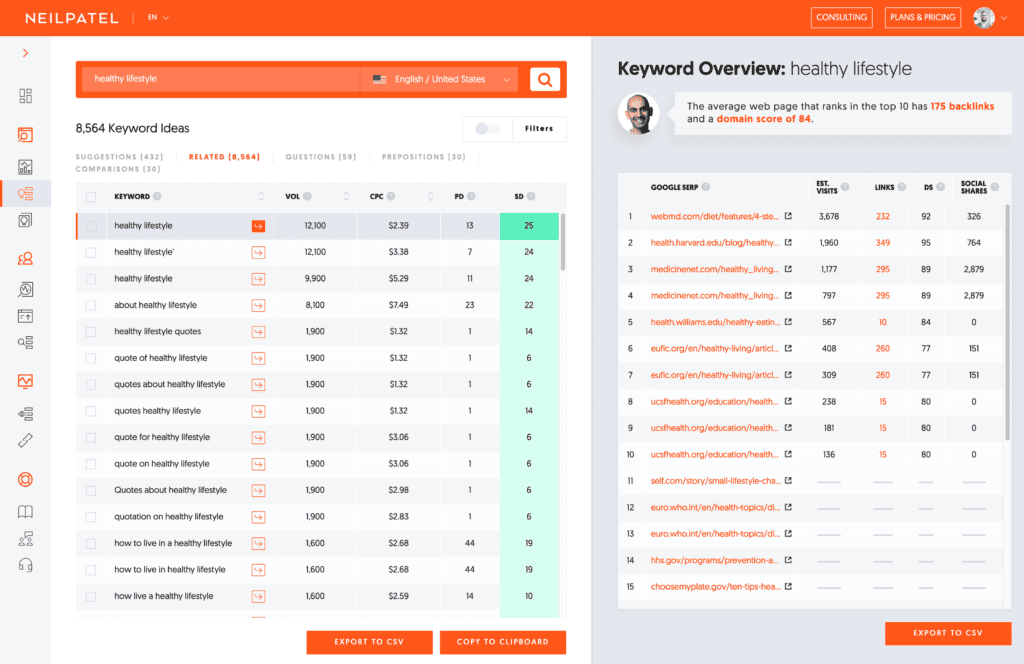Check the box for 'quotation on healthy lifestyle'
The width and height of the screenshot is (1024, 664).
[91, 517]
